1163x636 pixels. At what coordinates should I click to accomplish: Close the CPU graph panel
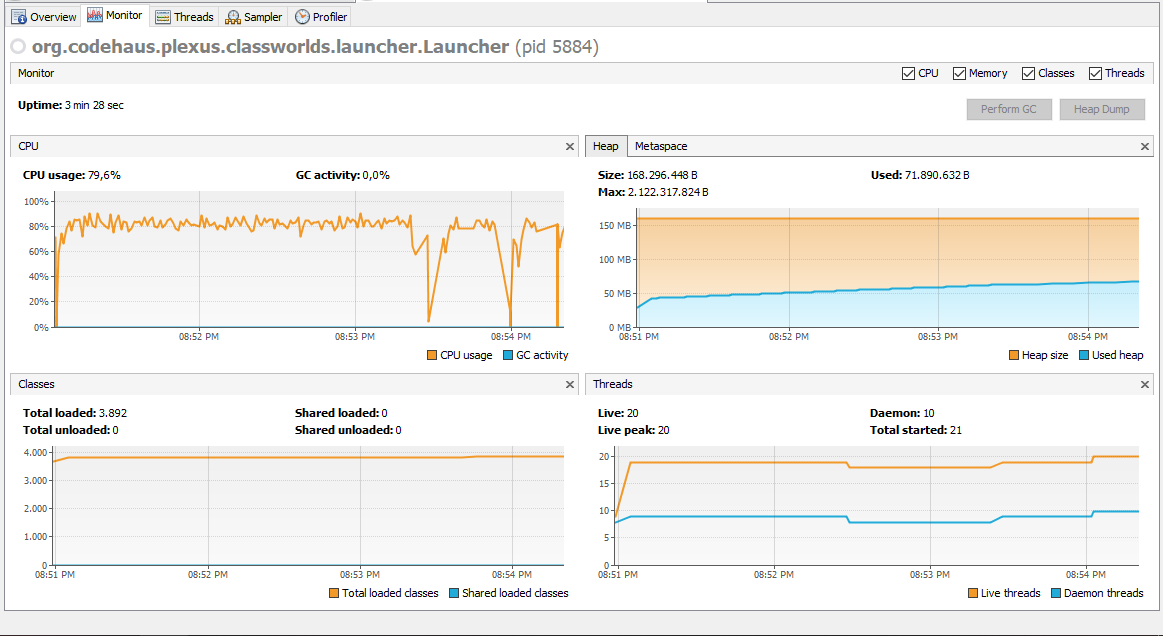coord(570,146)
